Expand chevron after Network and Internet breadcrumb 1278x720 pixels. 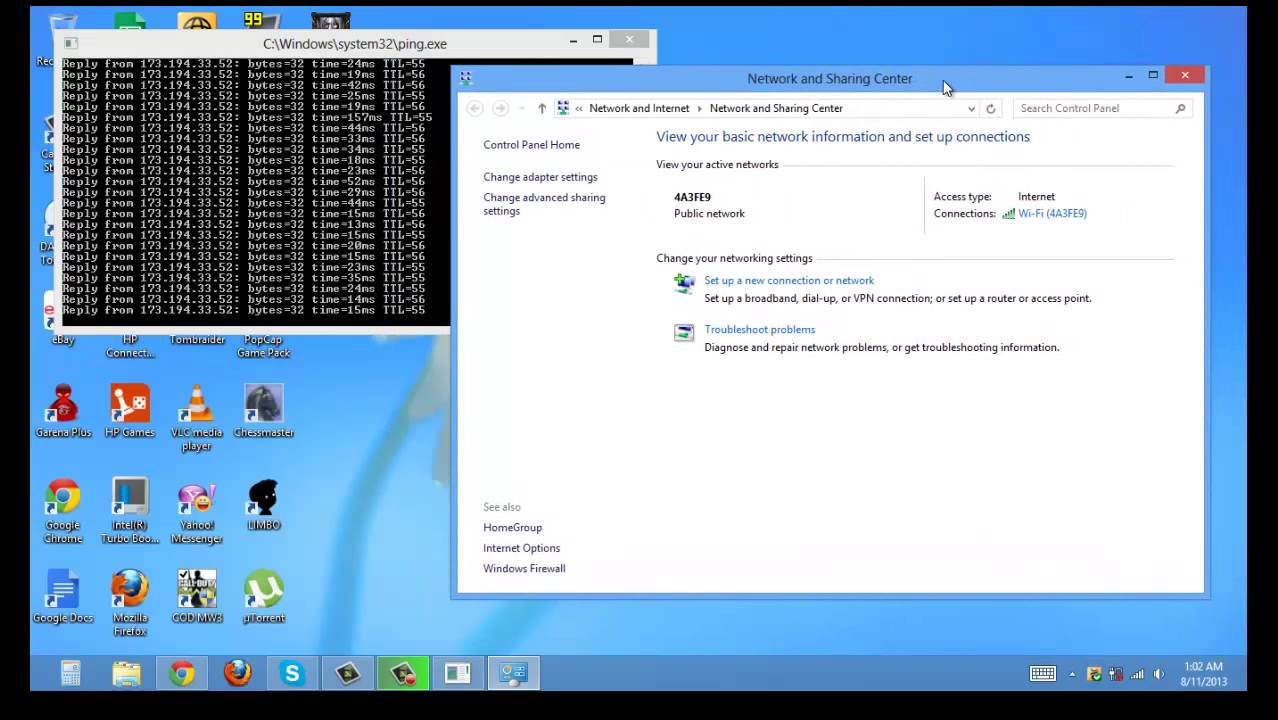[x=700, y=108]
